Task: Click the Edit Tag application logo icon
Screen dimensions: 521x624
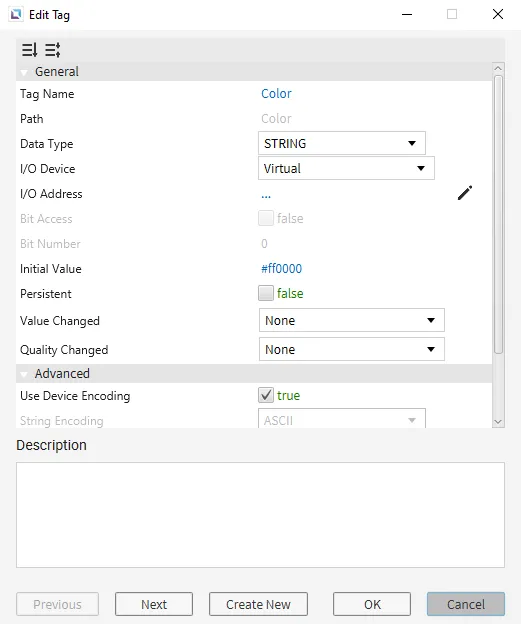Action: (16, 15)
